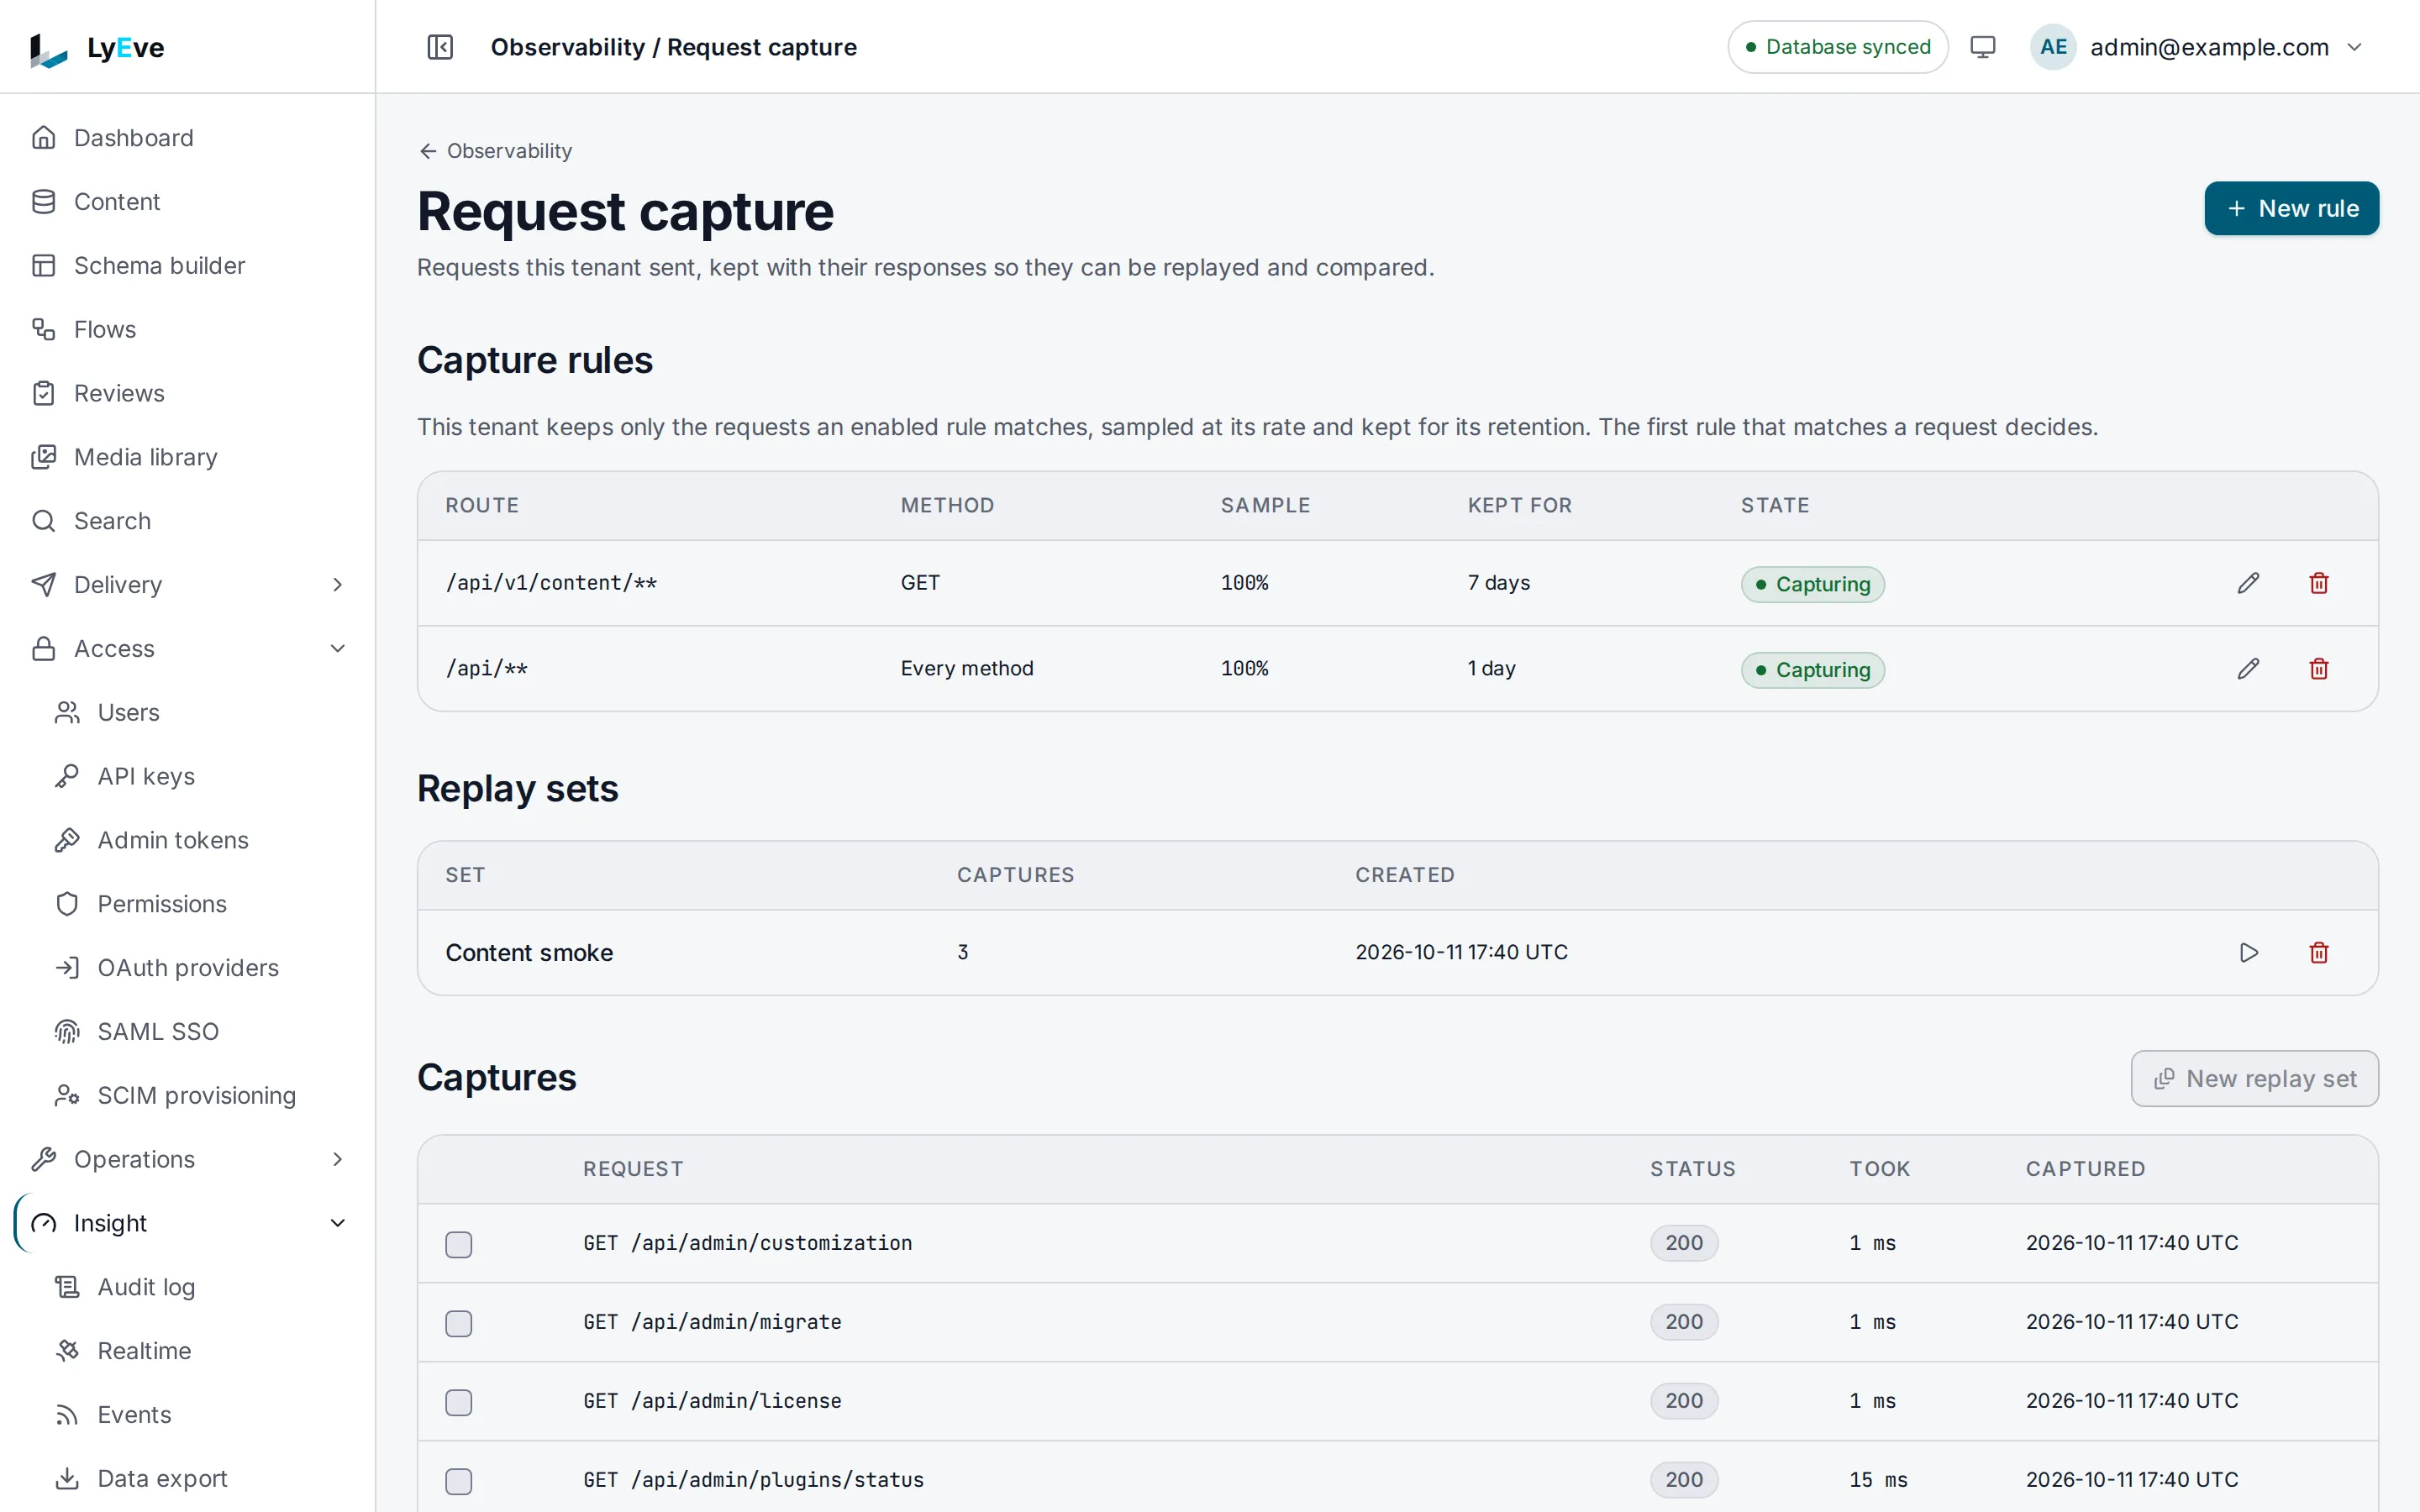Run the Content smoke replay set
The height and width of the screenshot is (1512, 2420).
pyautogui.click(x=2248, y=953)
